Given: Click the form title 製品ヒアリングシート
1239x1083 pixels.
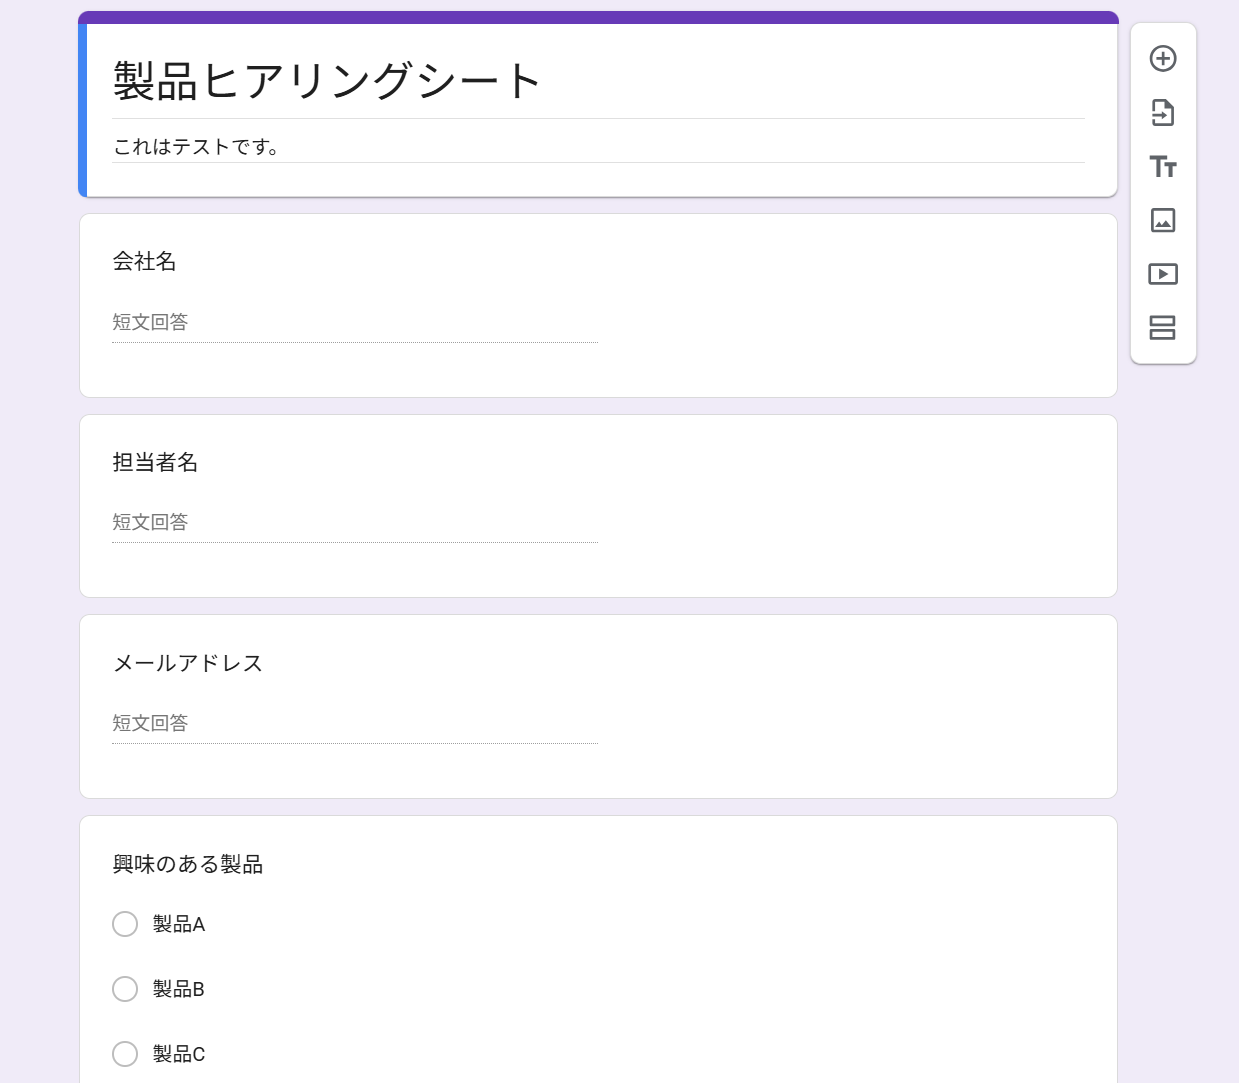Looking at the screenshot, I should coord(327,81).
